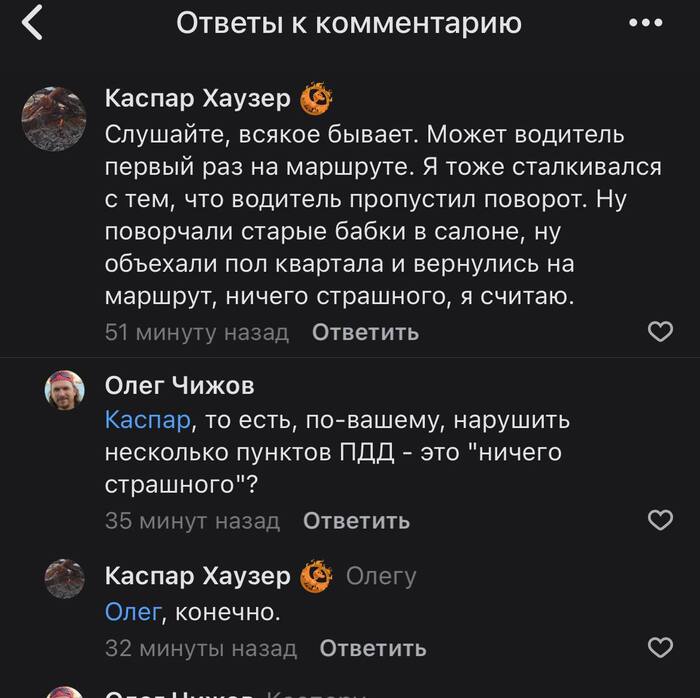Tap the "51 минуту назад" timestamp
The height and width of the screenshot is (698, 700).
(197, 332)
